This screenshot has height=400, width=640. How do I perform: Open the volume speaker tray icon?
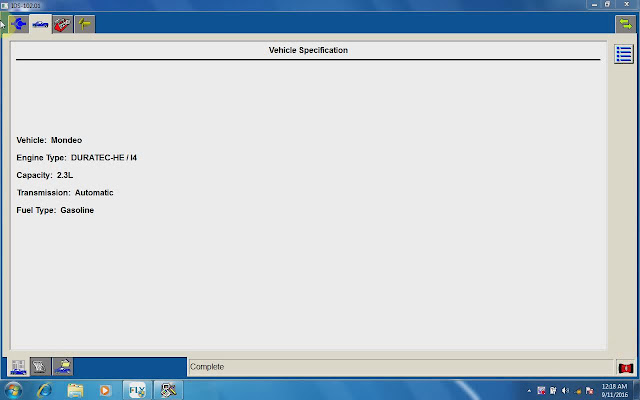click(x=565, y=391)
